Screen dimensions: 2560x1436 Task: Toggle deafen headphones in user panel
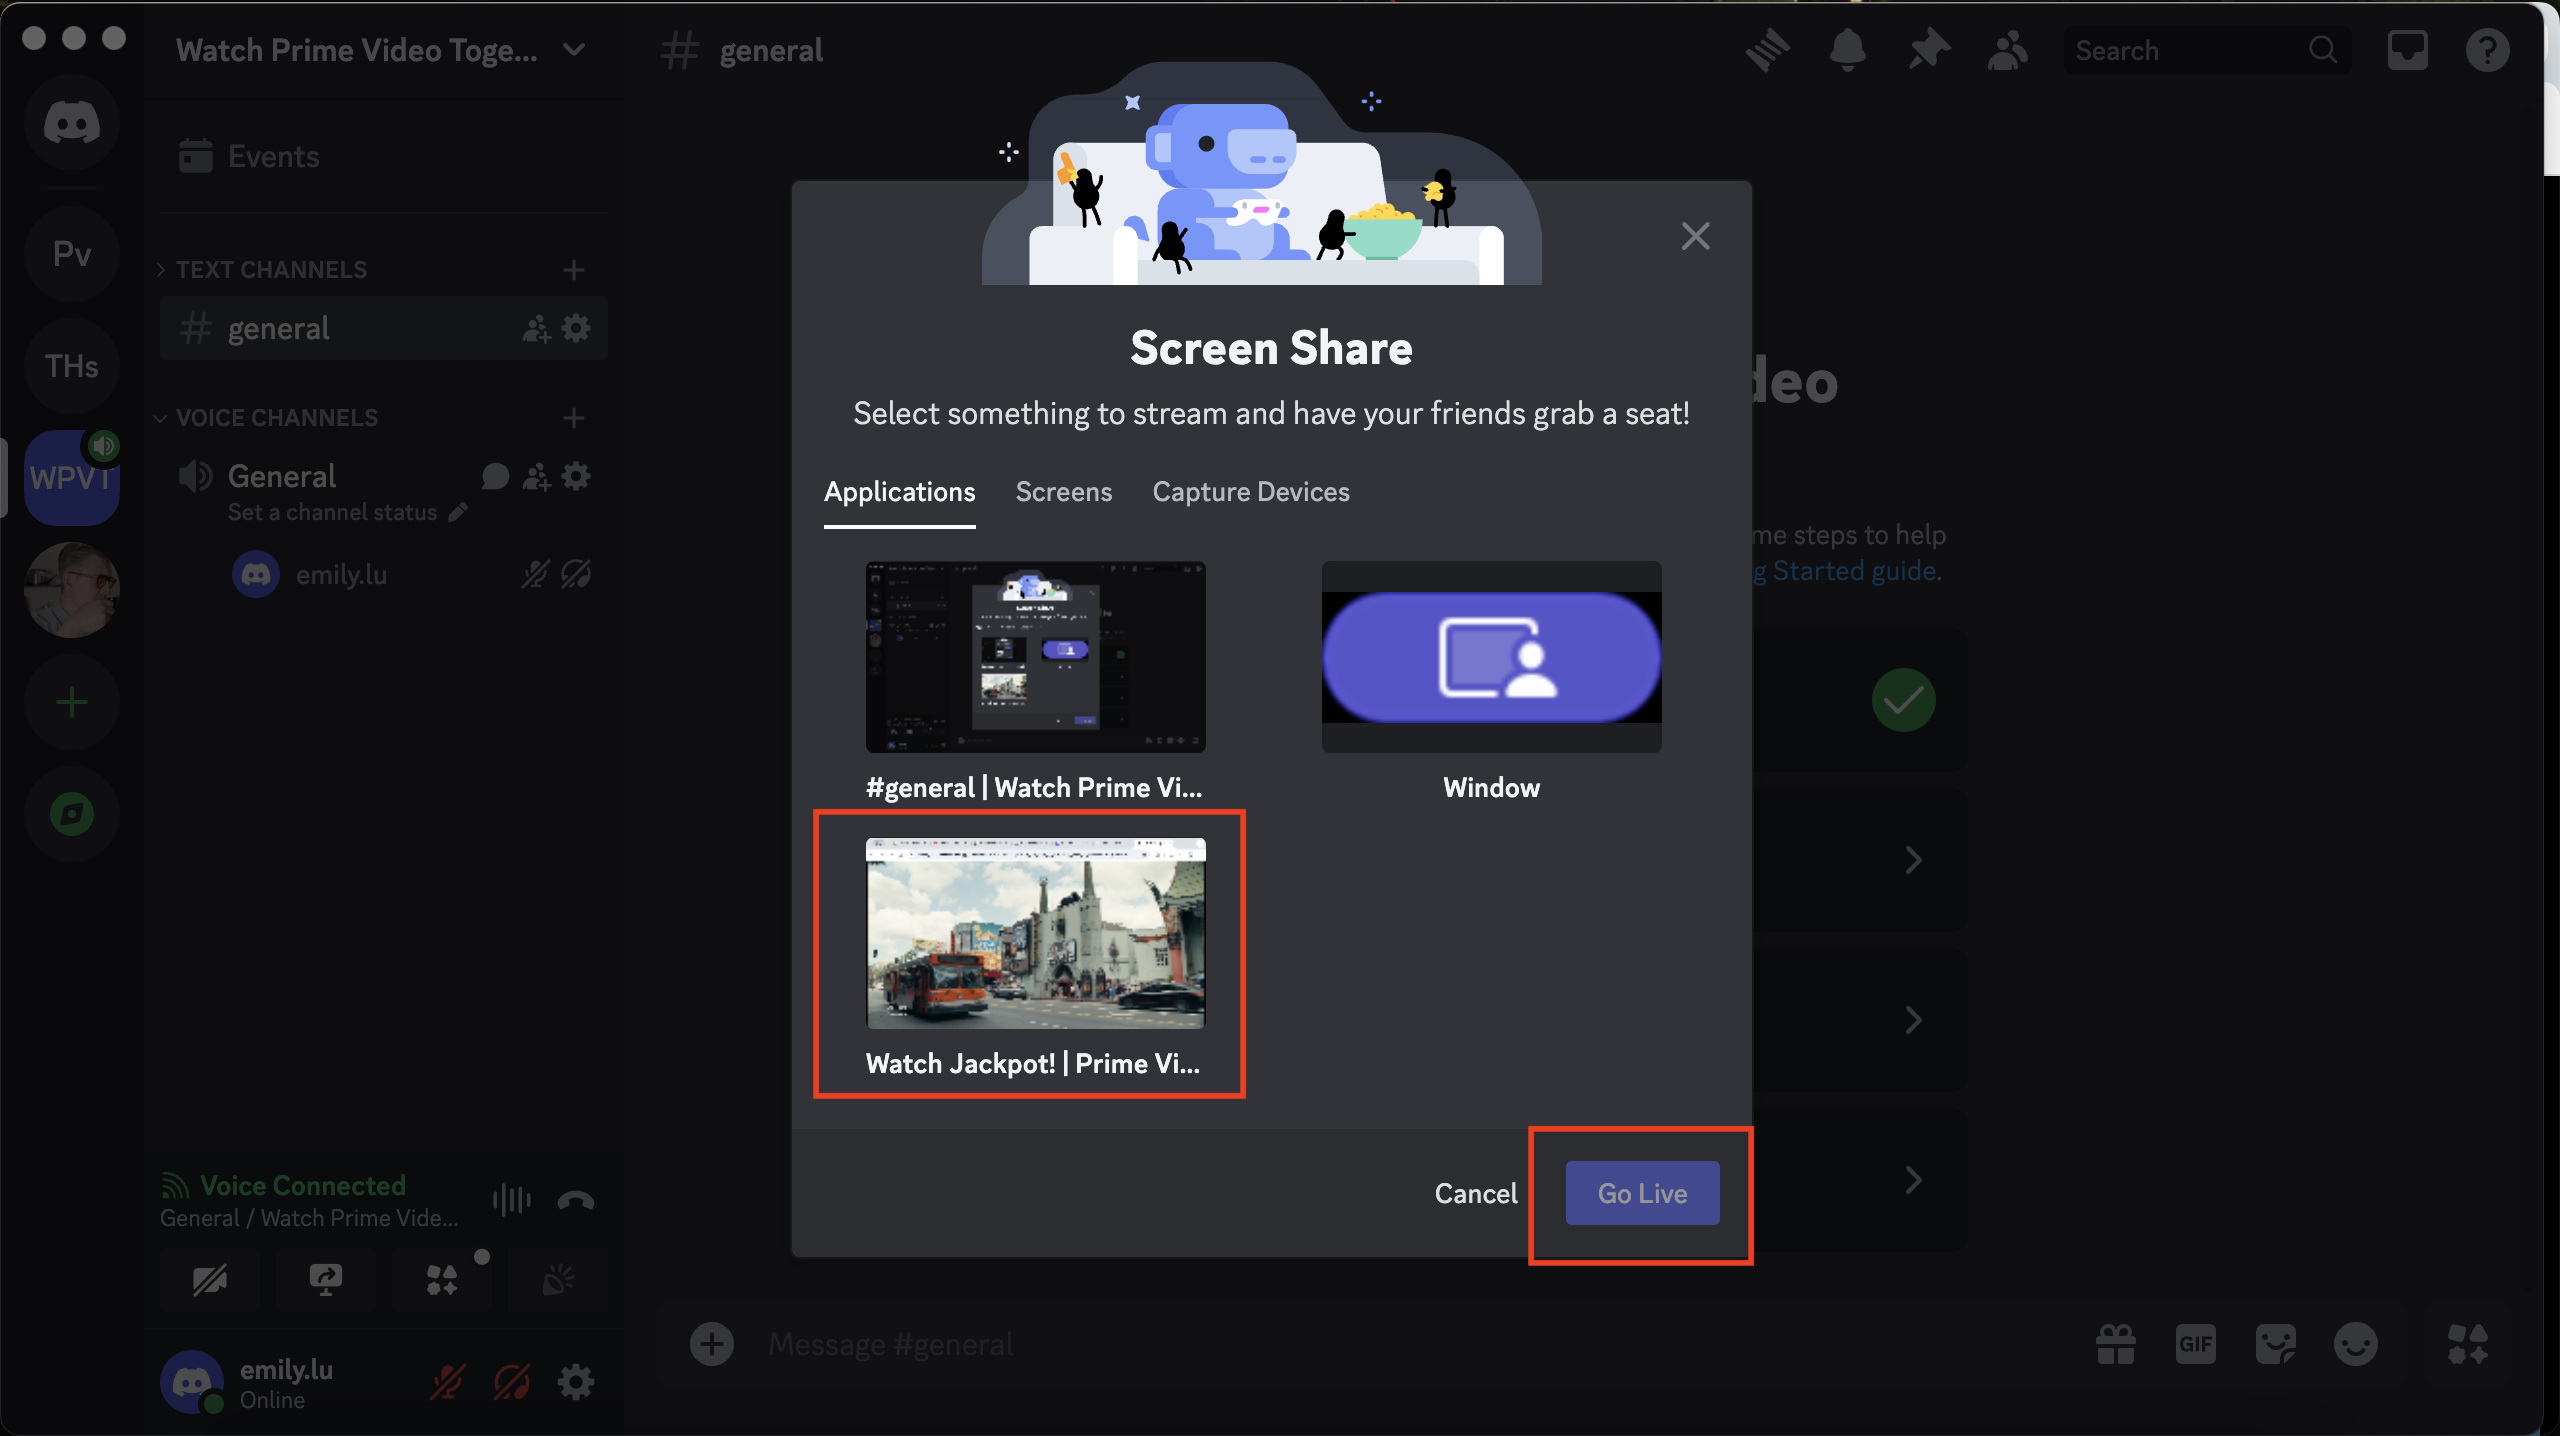(512, 1383)
